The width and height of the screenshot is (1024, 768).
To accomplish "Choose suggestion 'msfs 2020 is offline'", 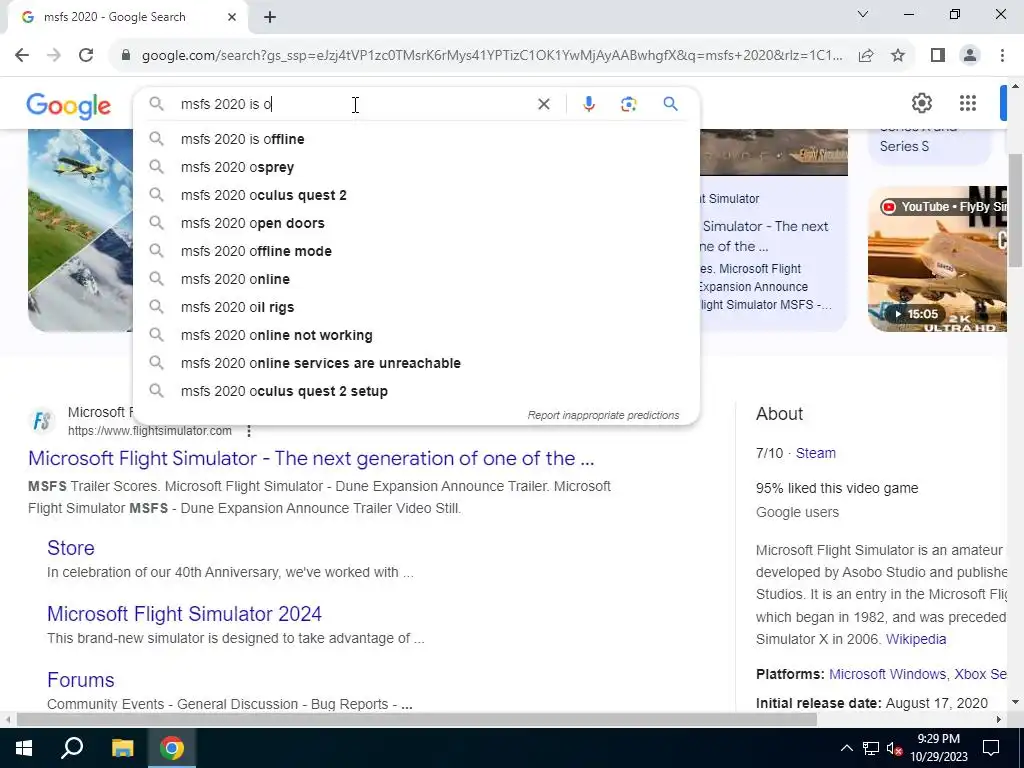I will tap(416, 139).
